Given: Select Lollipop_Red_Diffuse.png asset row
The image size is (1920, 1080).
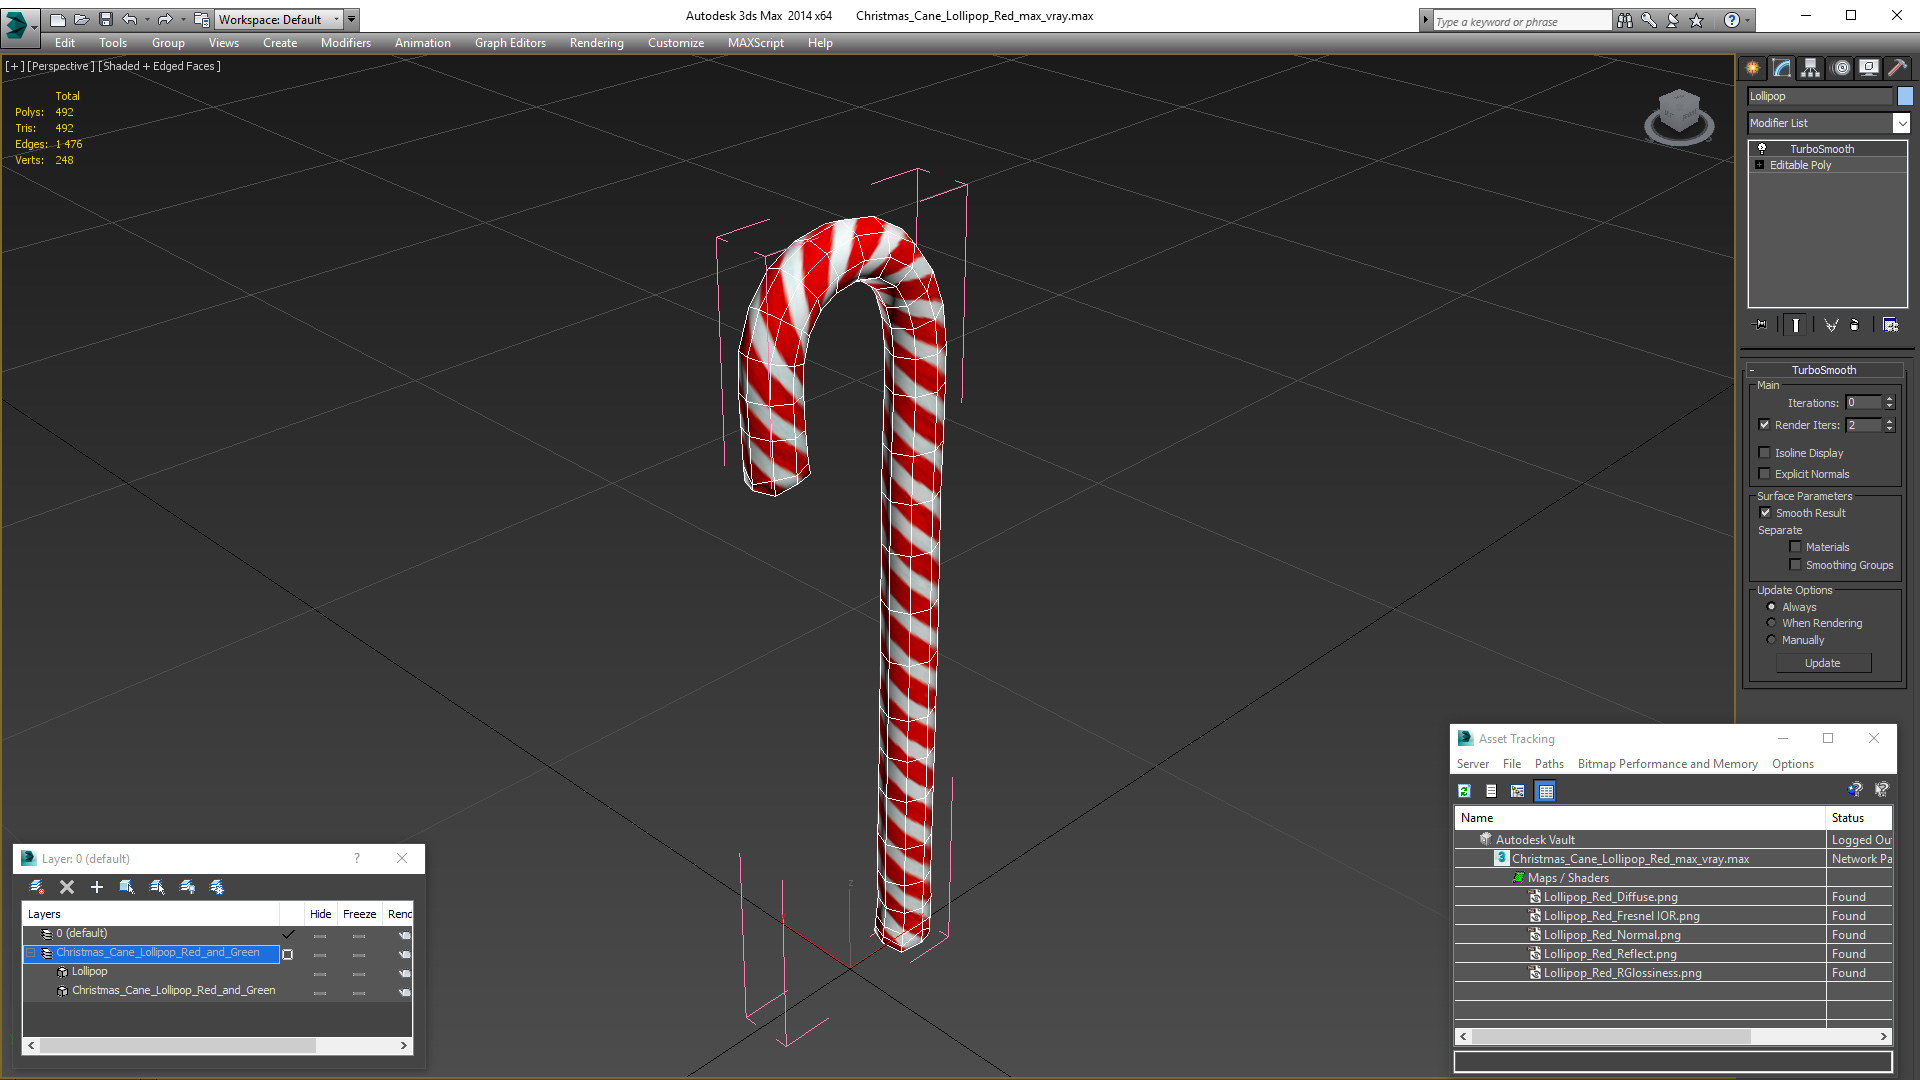Looking at the screenshot, I should 1672,897.
